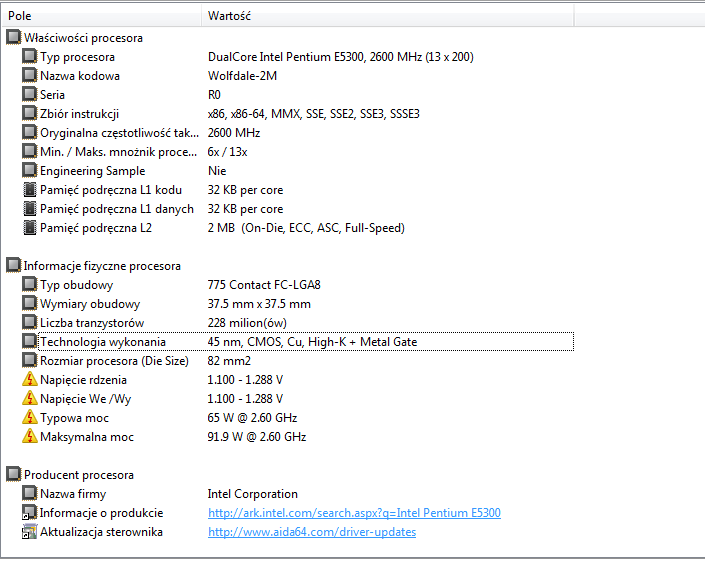Image resolution: width=705 pixels, height=561 pixels.
Task: Click the icon next to Liczba tranzystorów
Action: [30, 322]
